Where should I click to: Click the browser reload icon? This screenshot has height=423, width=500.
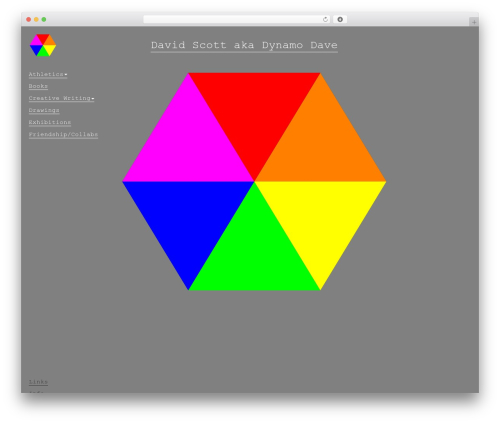pyautogui.click(x=325, y=19)
